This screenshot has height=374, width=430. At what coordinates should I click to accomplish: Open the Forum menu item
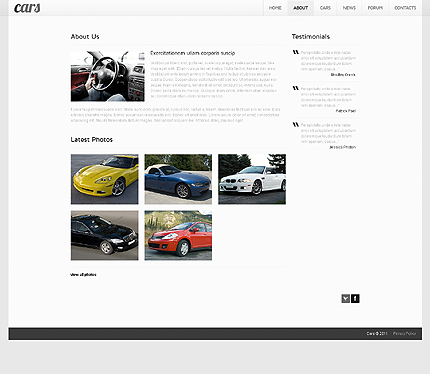click(x=375, y=8)
